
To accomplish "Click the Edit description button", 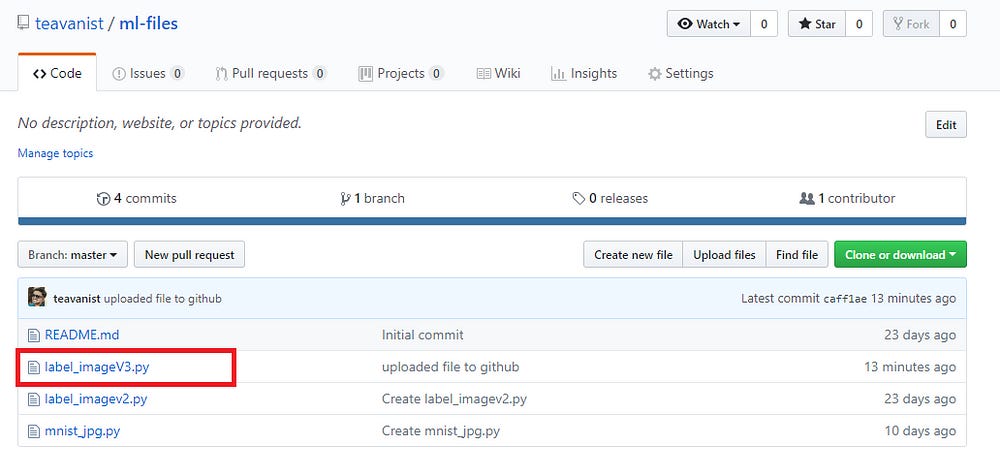I will (946, 125).
